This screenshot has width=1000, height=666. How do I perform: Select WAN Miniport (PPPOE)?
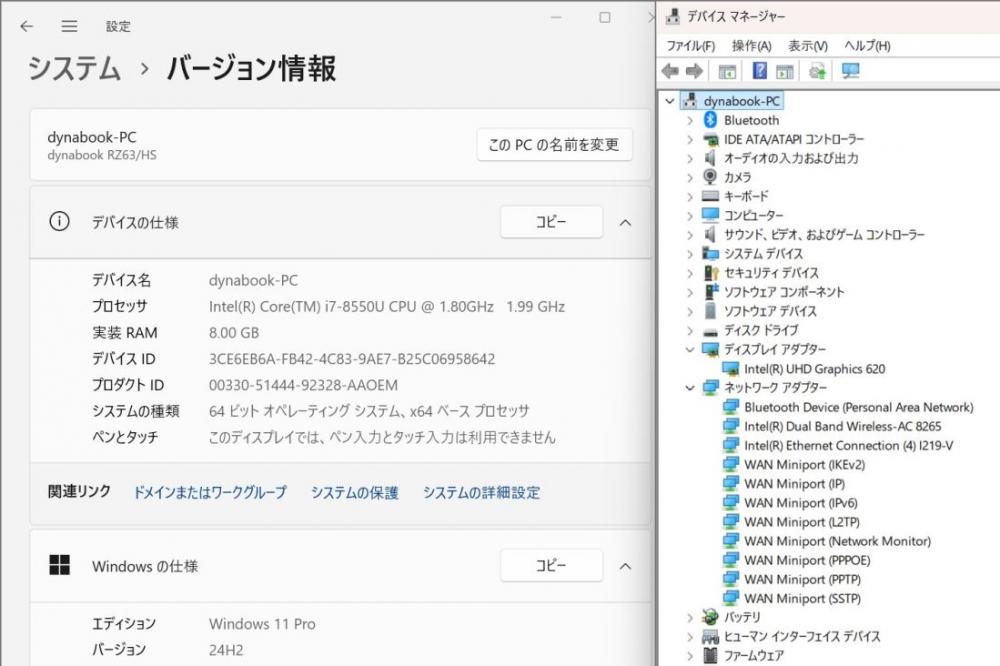807,560
